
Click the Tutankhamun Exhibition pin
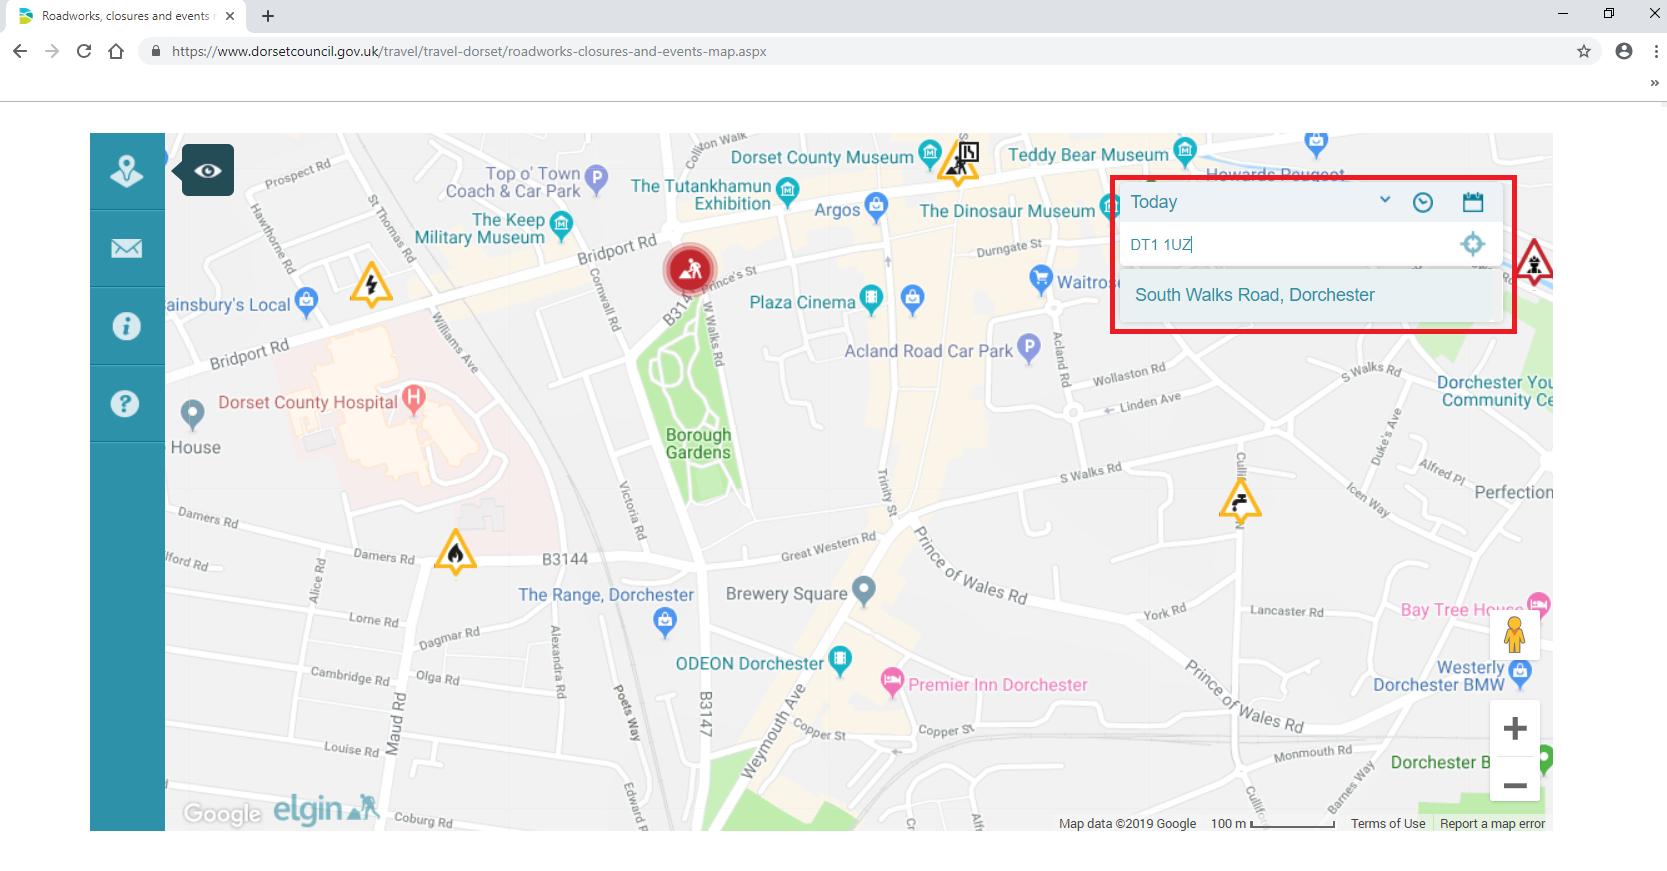(x=788, y=190)
